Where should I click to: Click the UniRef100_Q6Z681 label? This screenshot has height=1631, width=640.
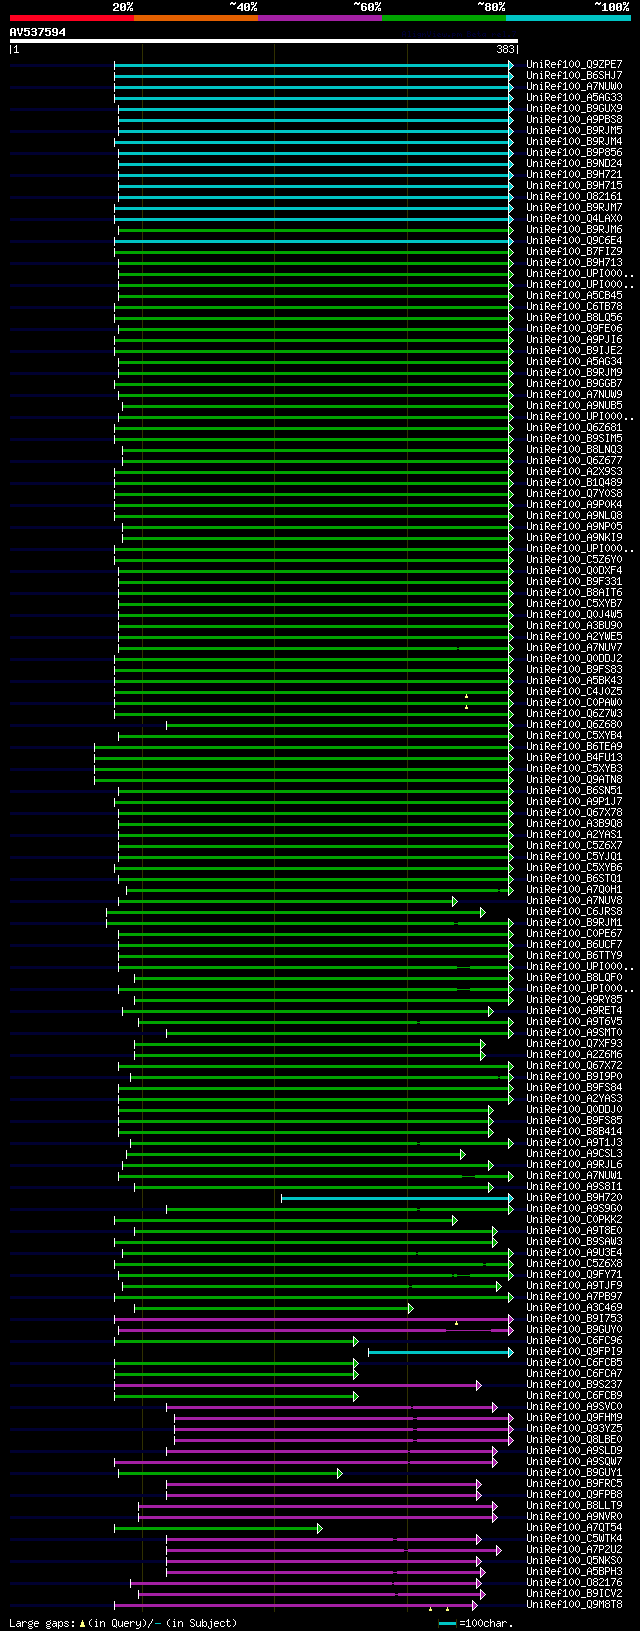[x=574, y=427]
